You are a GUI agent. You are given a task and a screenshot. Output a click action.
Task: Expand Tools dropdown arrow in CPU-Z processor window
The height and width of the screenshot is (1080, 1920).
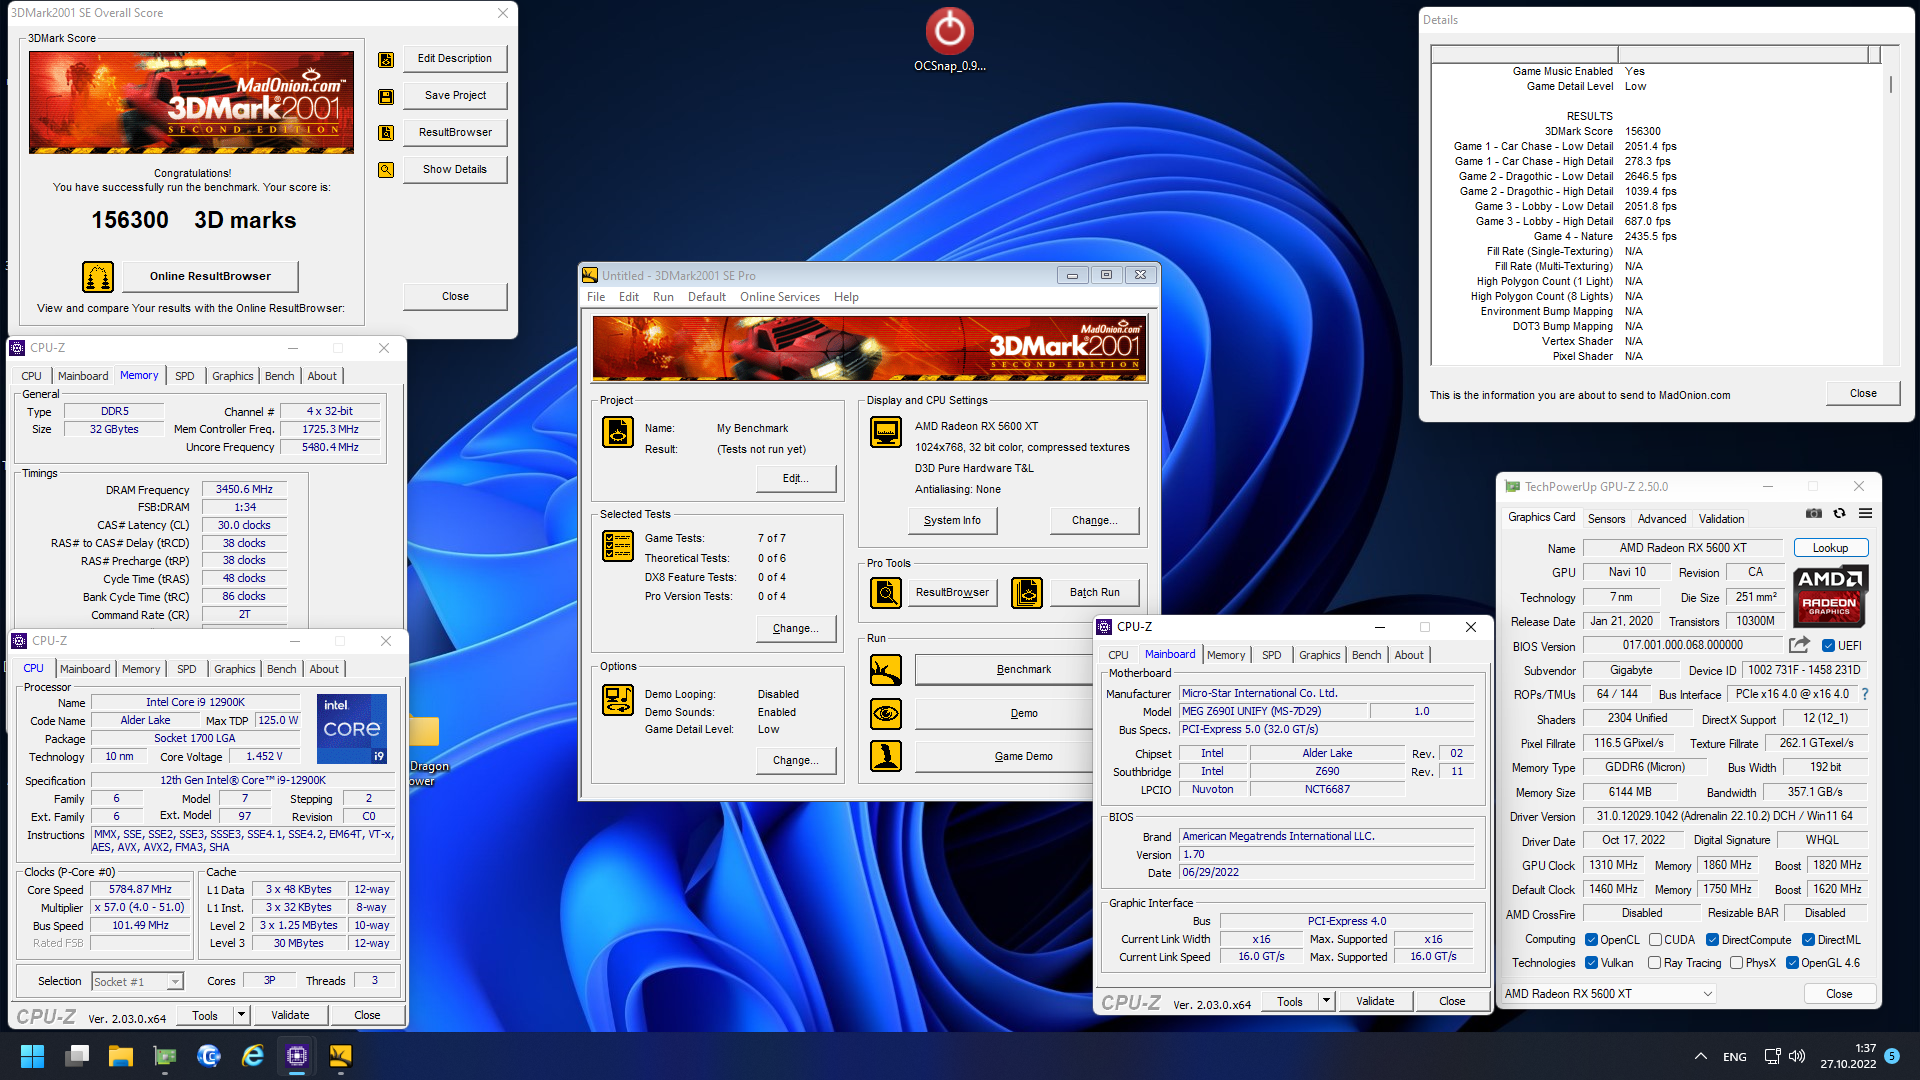tap(241, 1015)
